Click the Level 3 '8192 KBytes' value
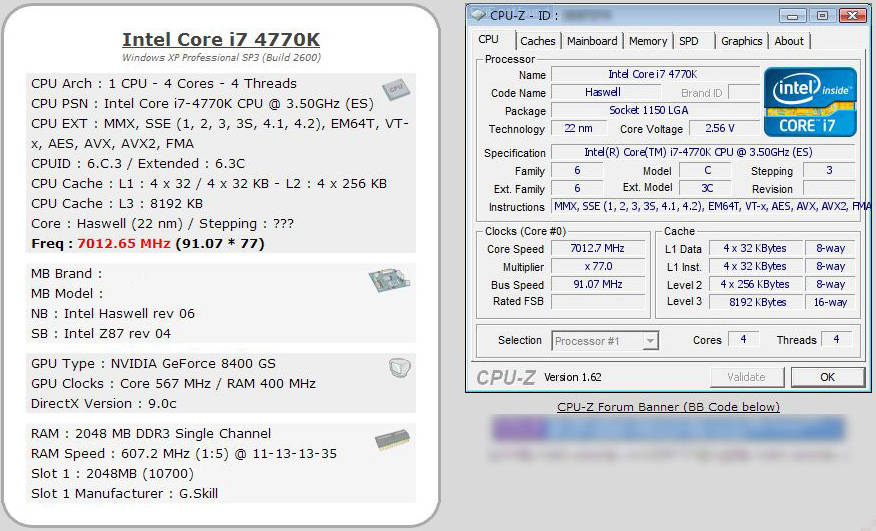876x531 pixels. 755,302
